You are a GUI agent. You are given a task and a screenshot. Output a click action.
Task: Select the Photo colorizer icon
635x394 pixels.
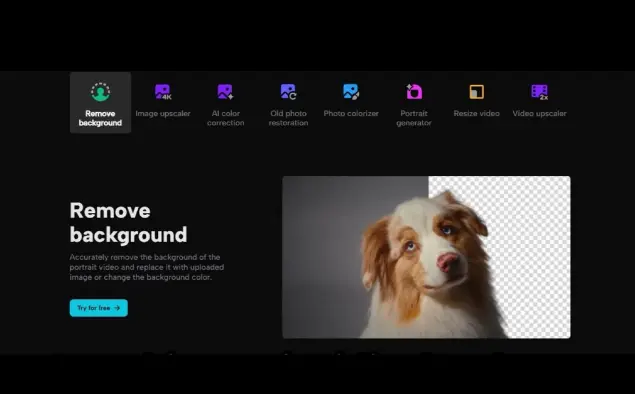click(x=351, y=92)
